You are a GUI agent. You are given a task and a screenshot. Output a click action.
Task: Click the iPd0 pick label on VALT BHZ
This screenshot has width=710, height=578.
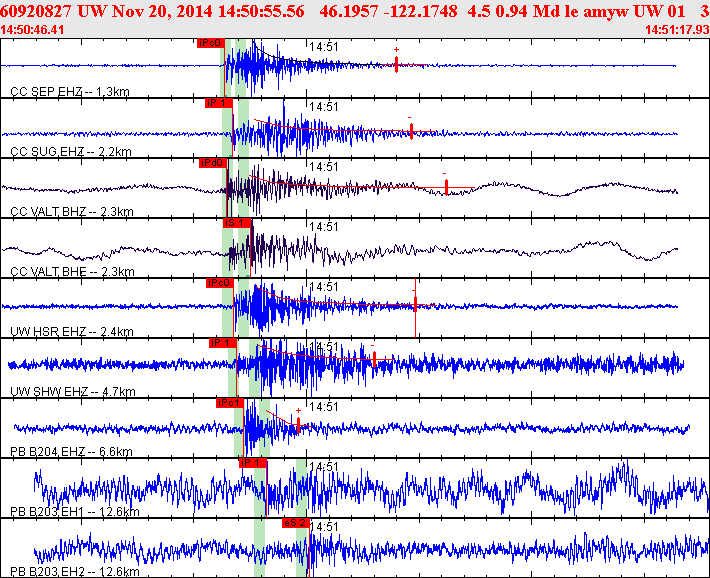pos(212,163)
